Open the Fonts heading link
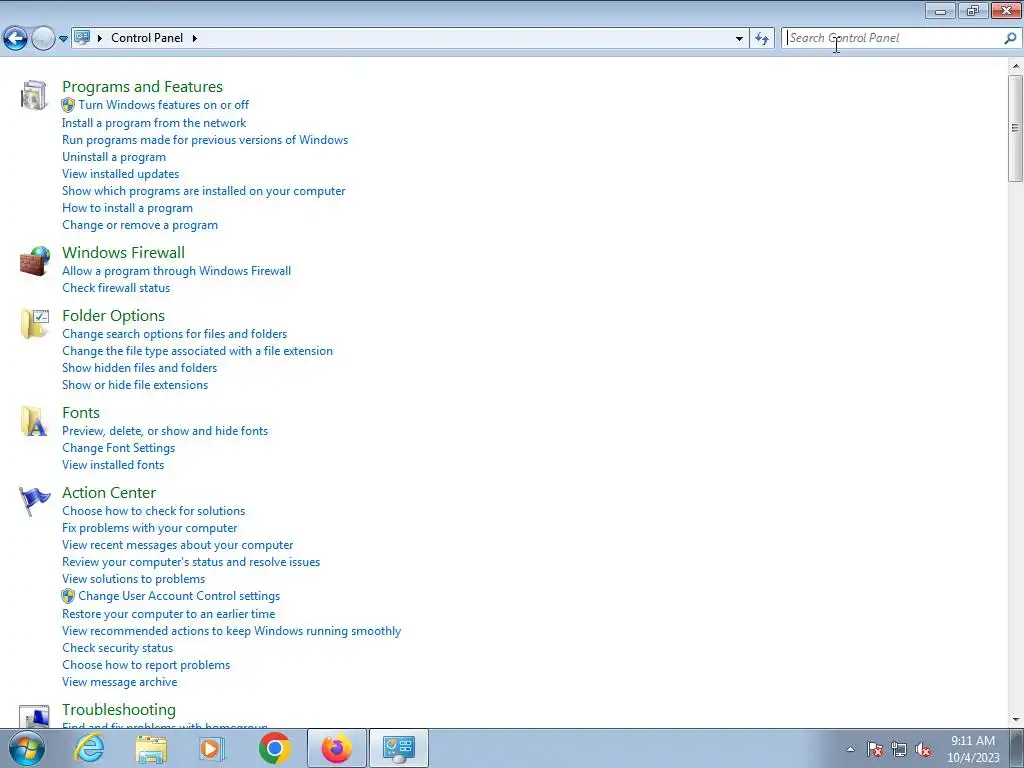 click(x=81, y=413)
